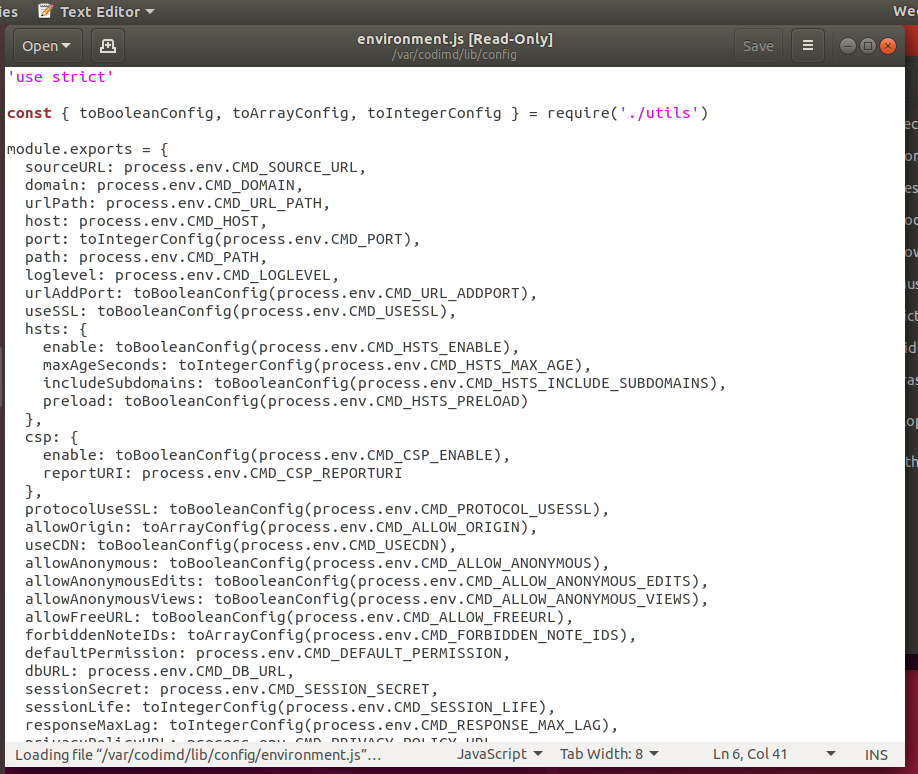Click the csp: { line

tap(52, 437)
